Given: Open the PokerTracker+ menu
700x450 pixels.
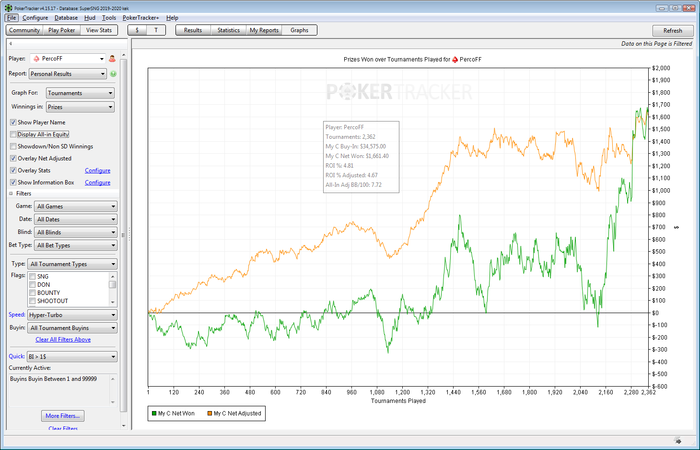Looking at the screenshot, I should click(141, 18).
